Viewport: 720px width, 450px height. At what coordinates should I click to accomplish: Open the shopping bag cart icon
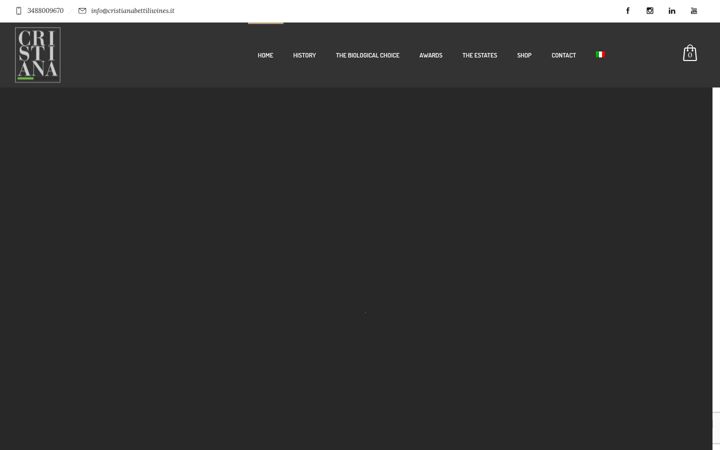tap(690, 53)
